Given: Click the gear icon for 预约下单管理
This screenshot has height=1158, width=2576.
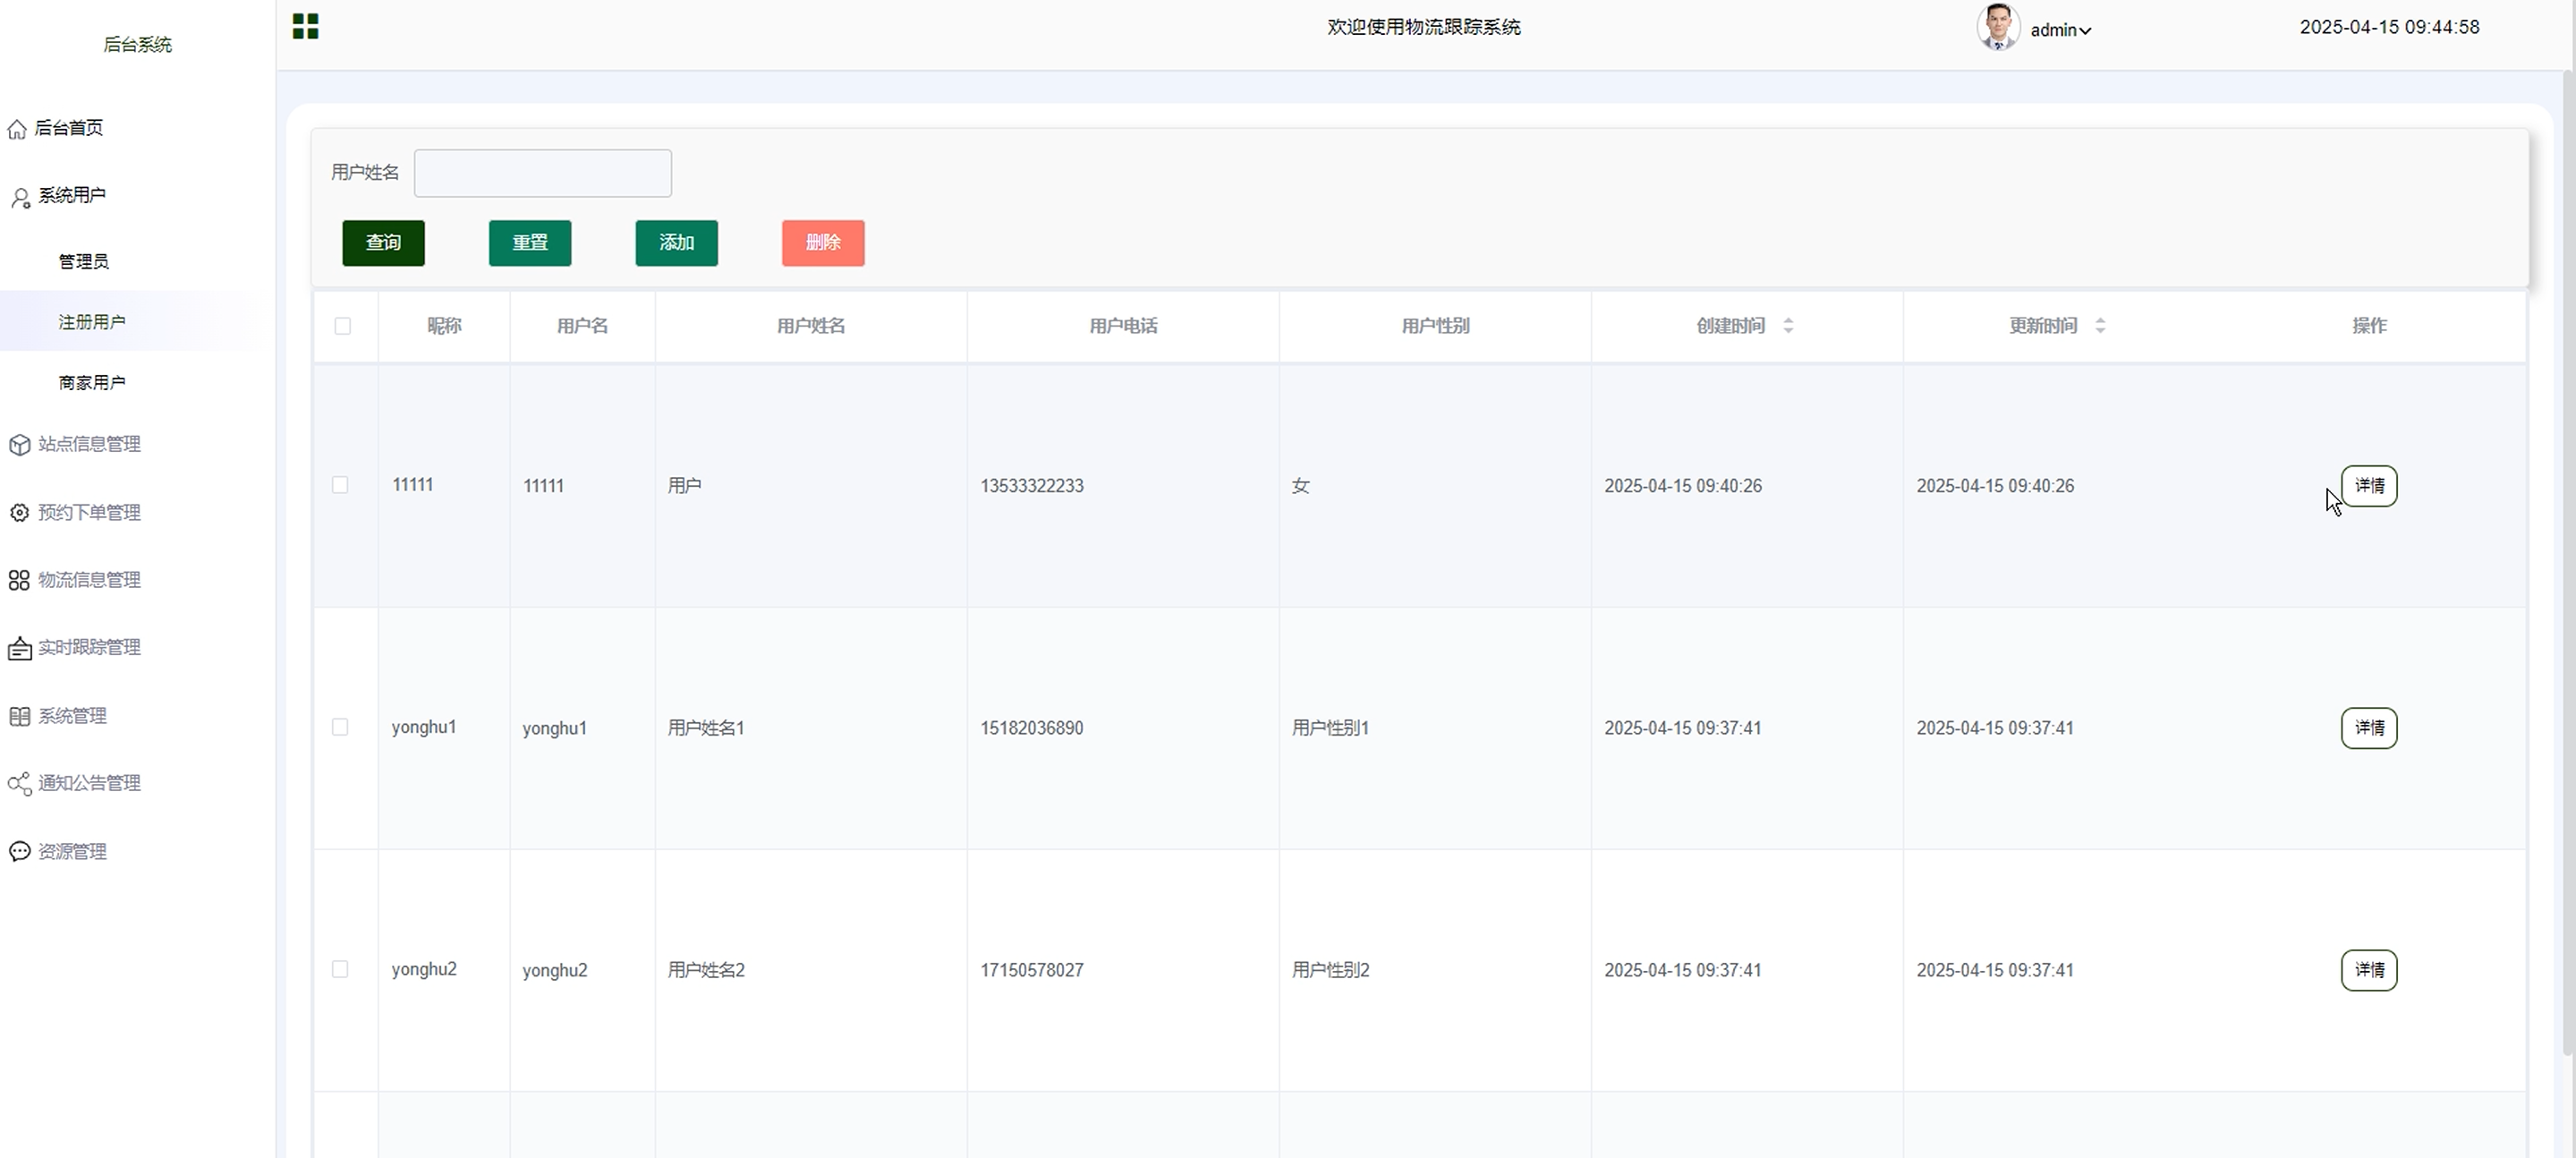Looking at the screenshot, I should (19, 513).
